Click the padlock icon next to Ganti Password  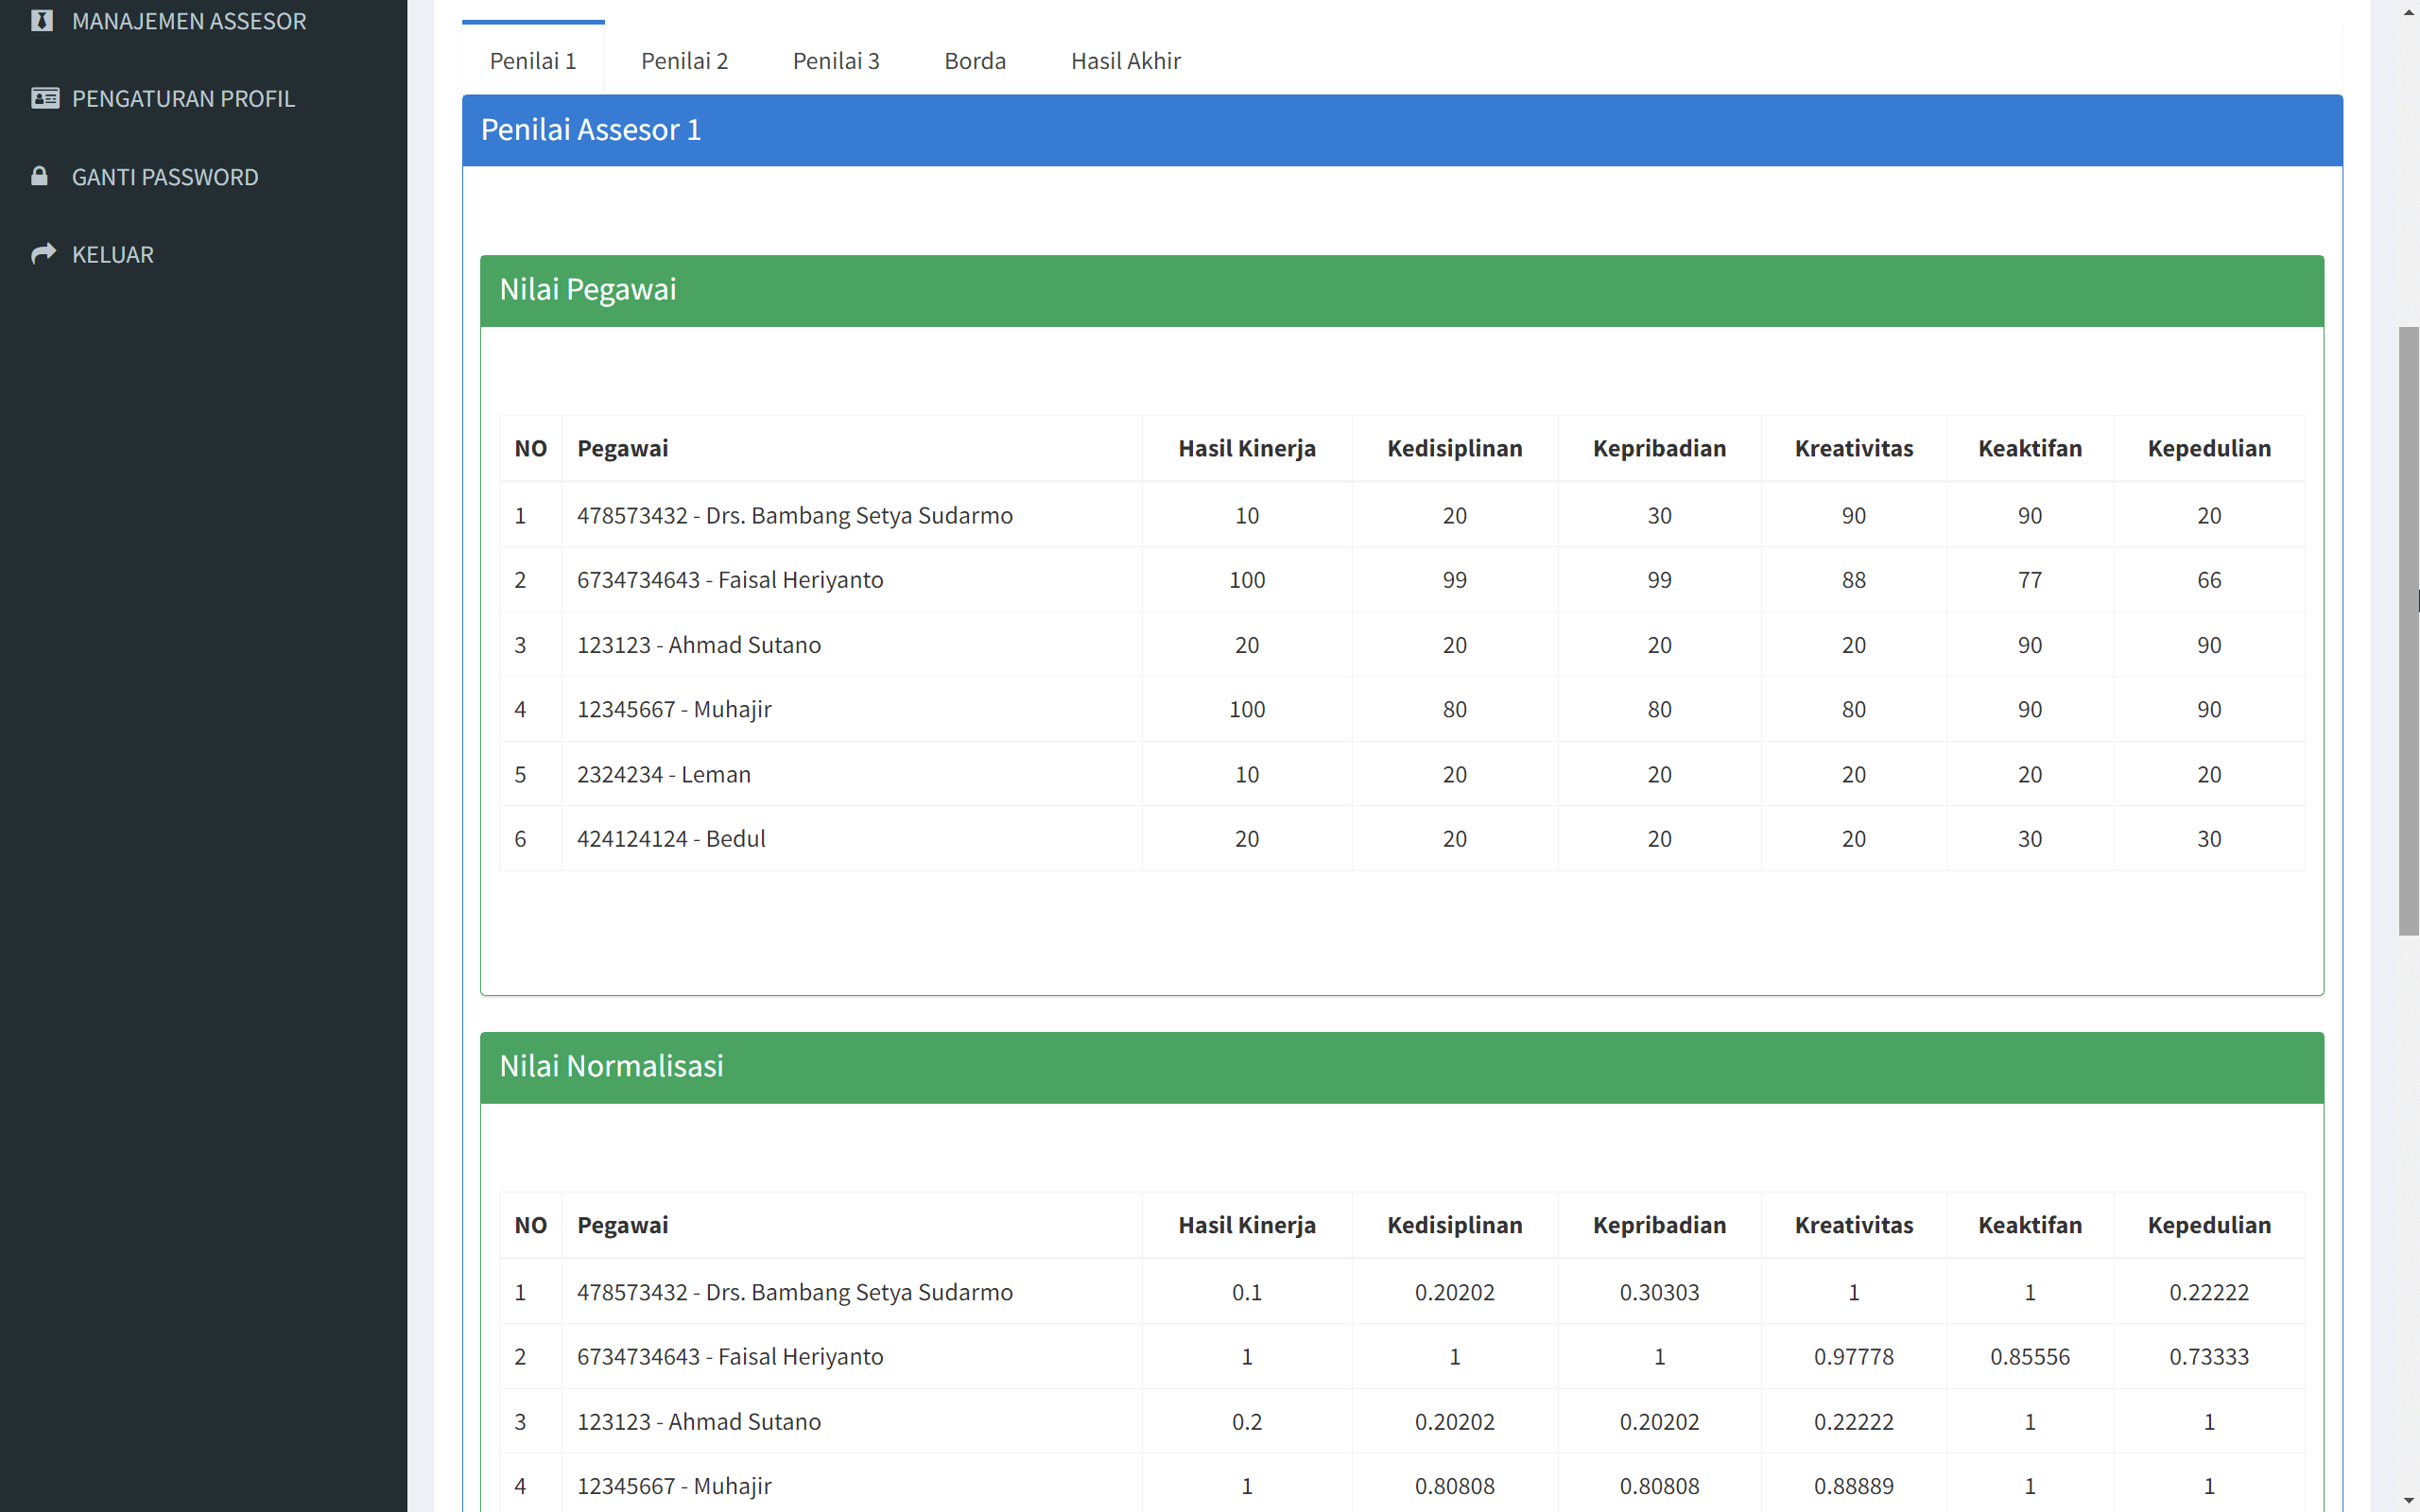tap(40, 176)
